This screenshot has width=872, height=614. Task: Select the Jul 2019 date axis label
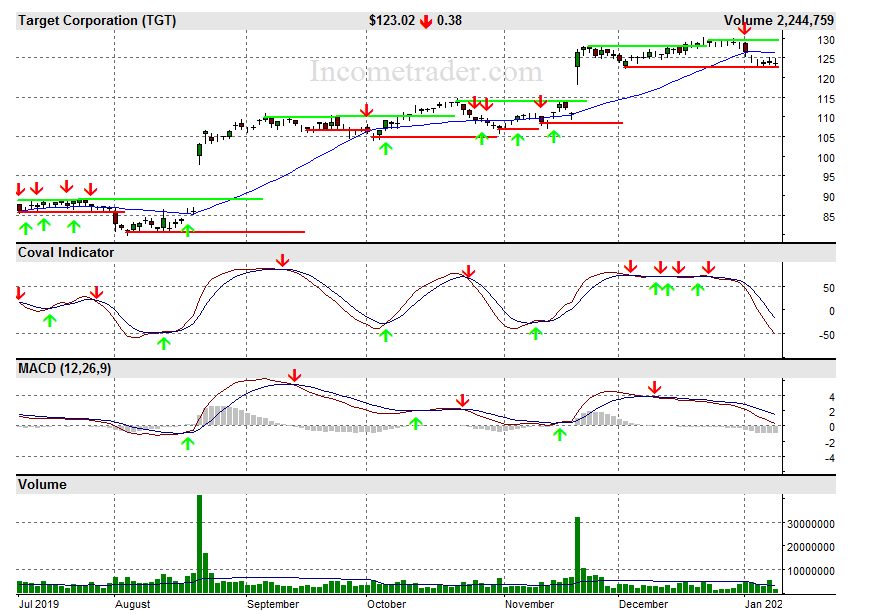[x=39, y=604]
